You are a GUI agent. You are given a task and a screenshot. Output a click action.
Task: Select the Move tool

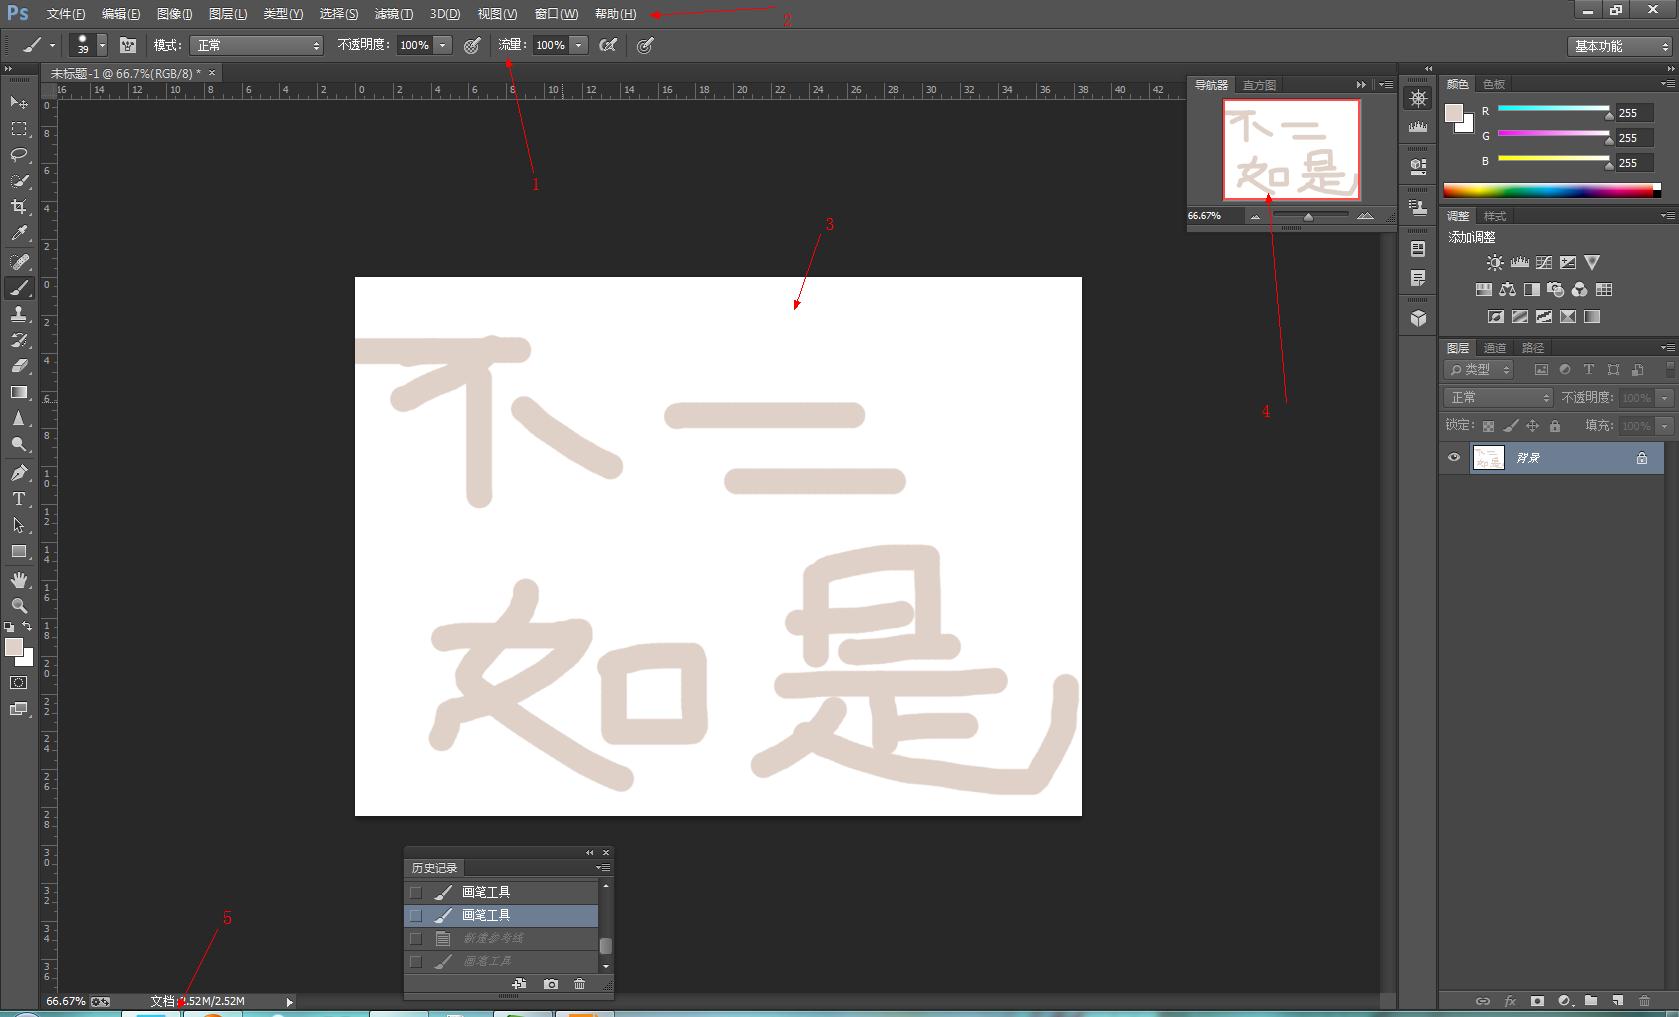19,102
